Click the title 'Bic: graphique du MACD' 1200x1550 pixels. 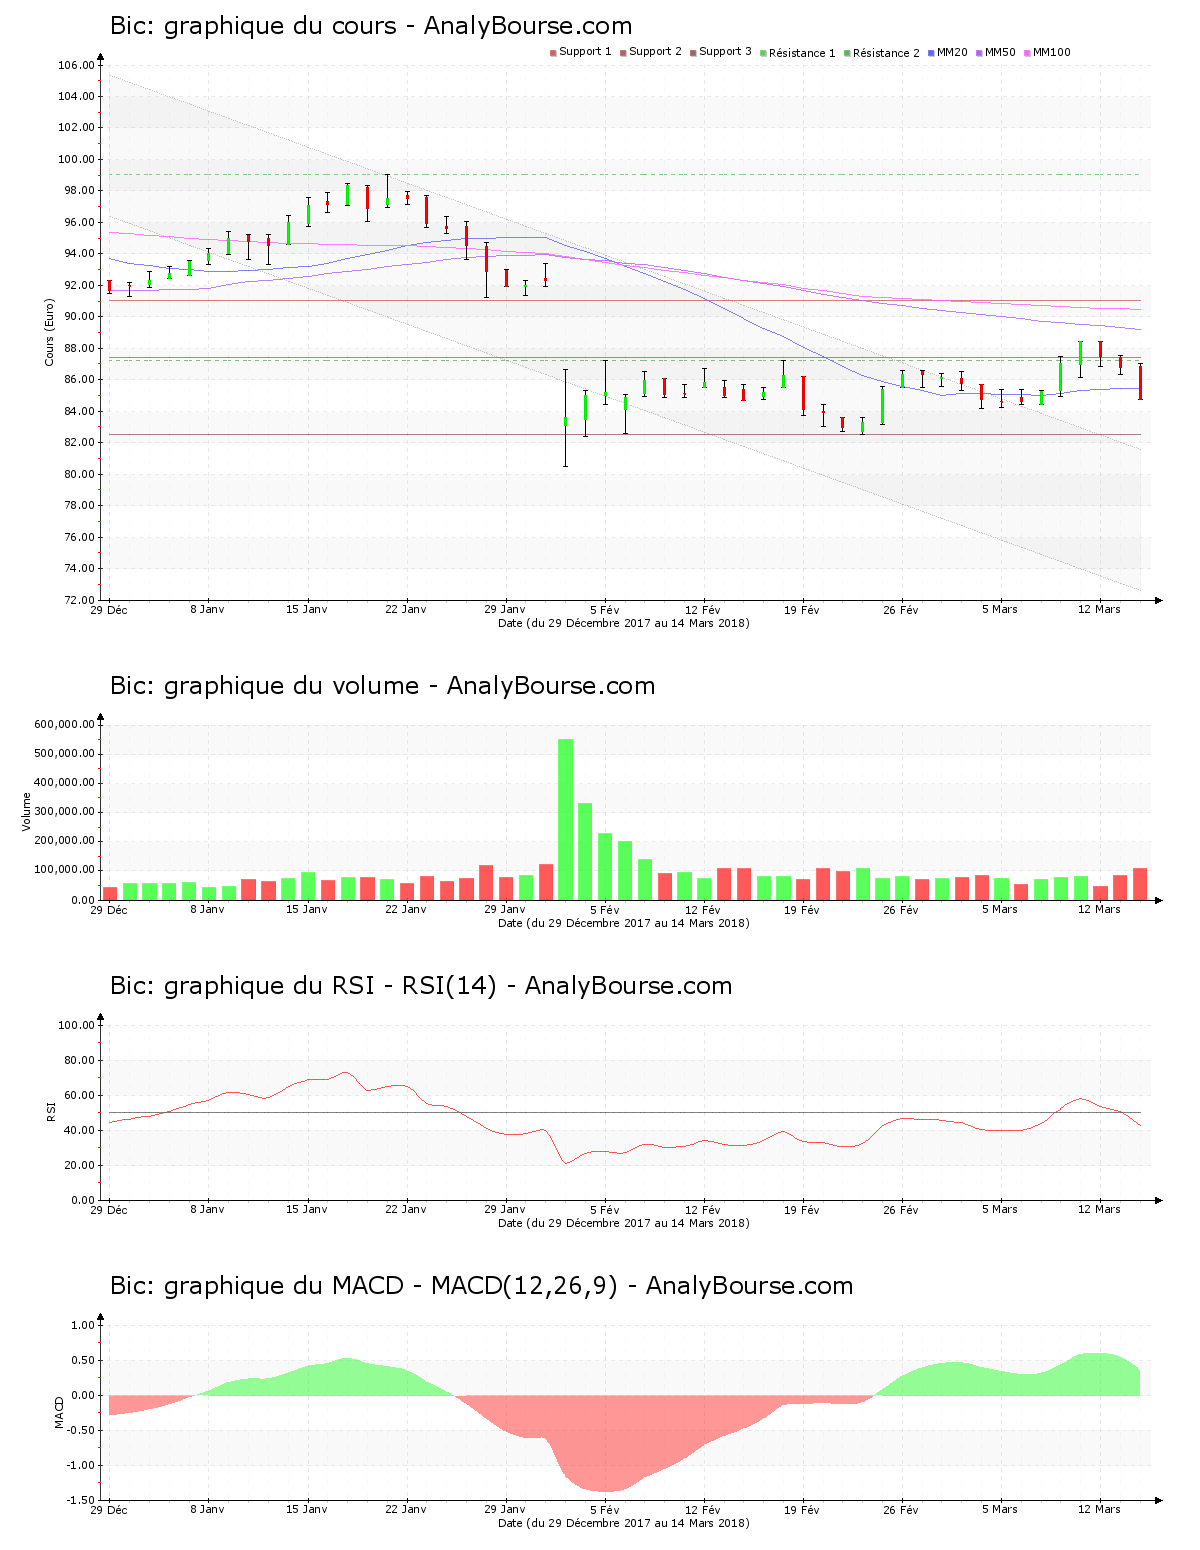(x=257, y=1286)
